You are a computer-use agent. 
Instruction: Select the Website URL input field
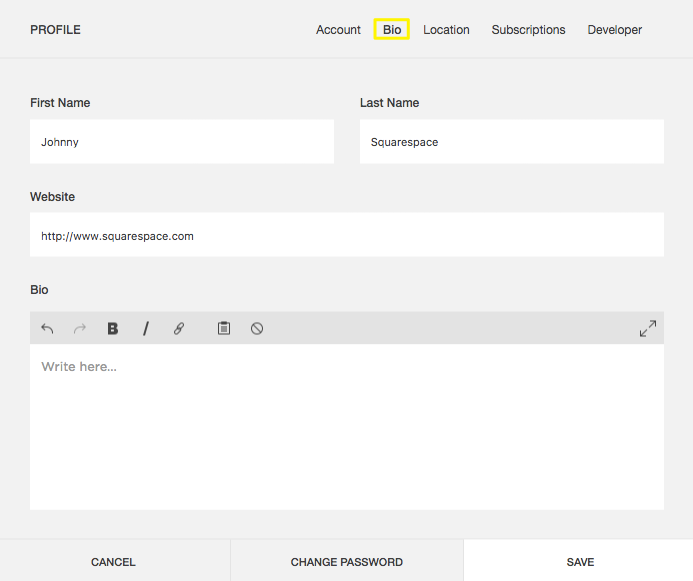(346, 236)
